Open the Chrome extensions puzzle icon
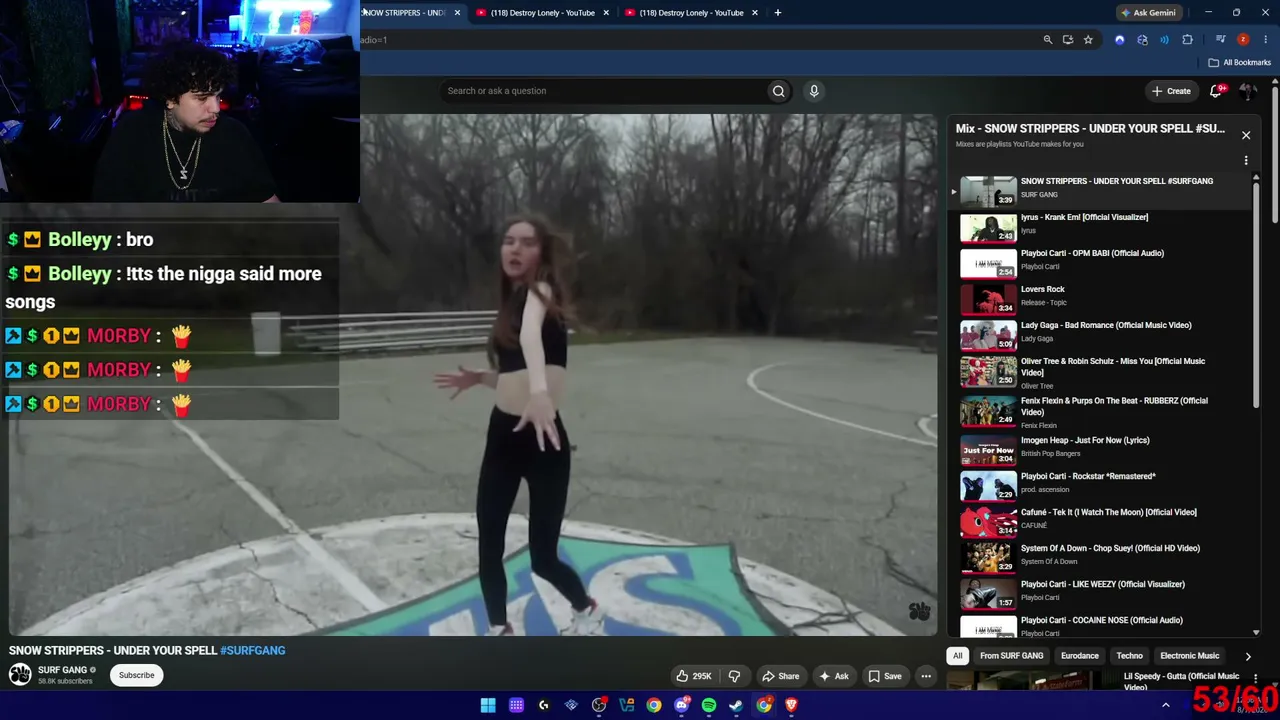Screen dimensions: 1280x720 1188,40
